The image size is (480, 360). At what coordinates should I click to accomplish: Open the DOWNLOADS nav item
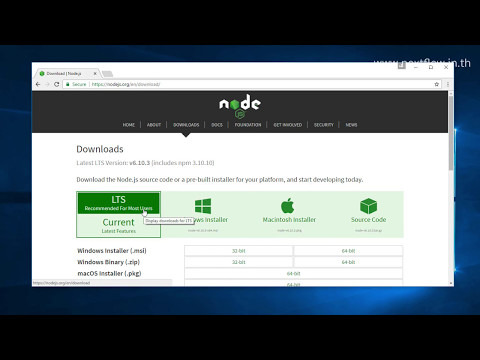point(186,125)
